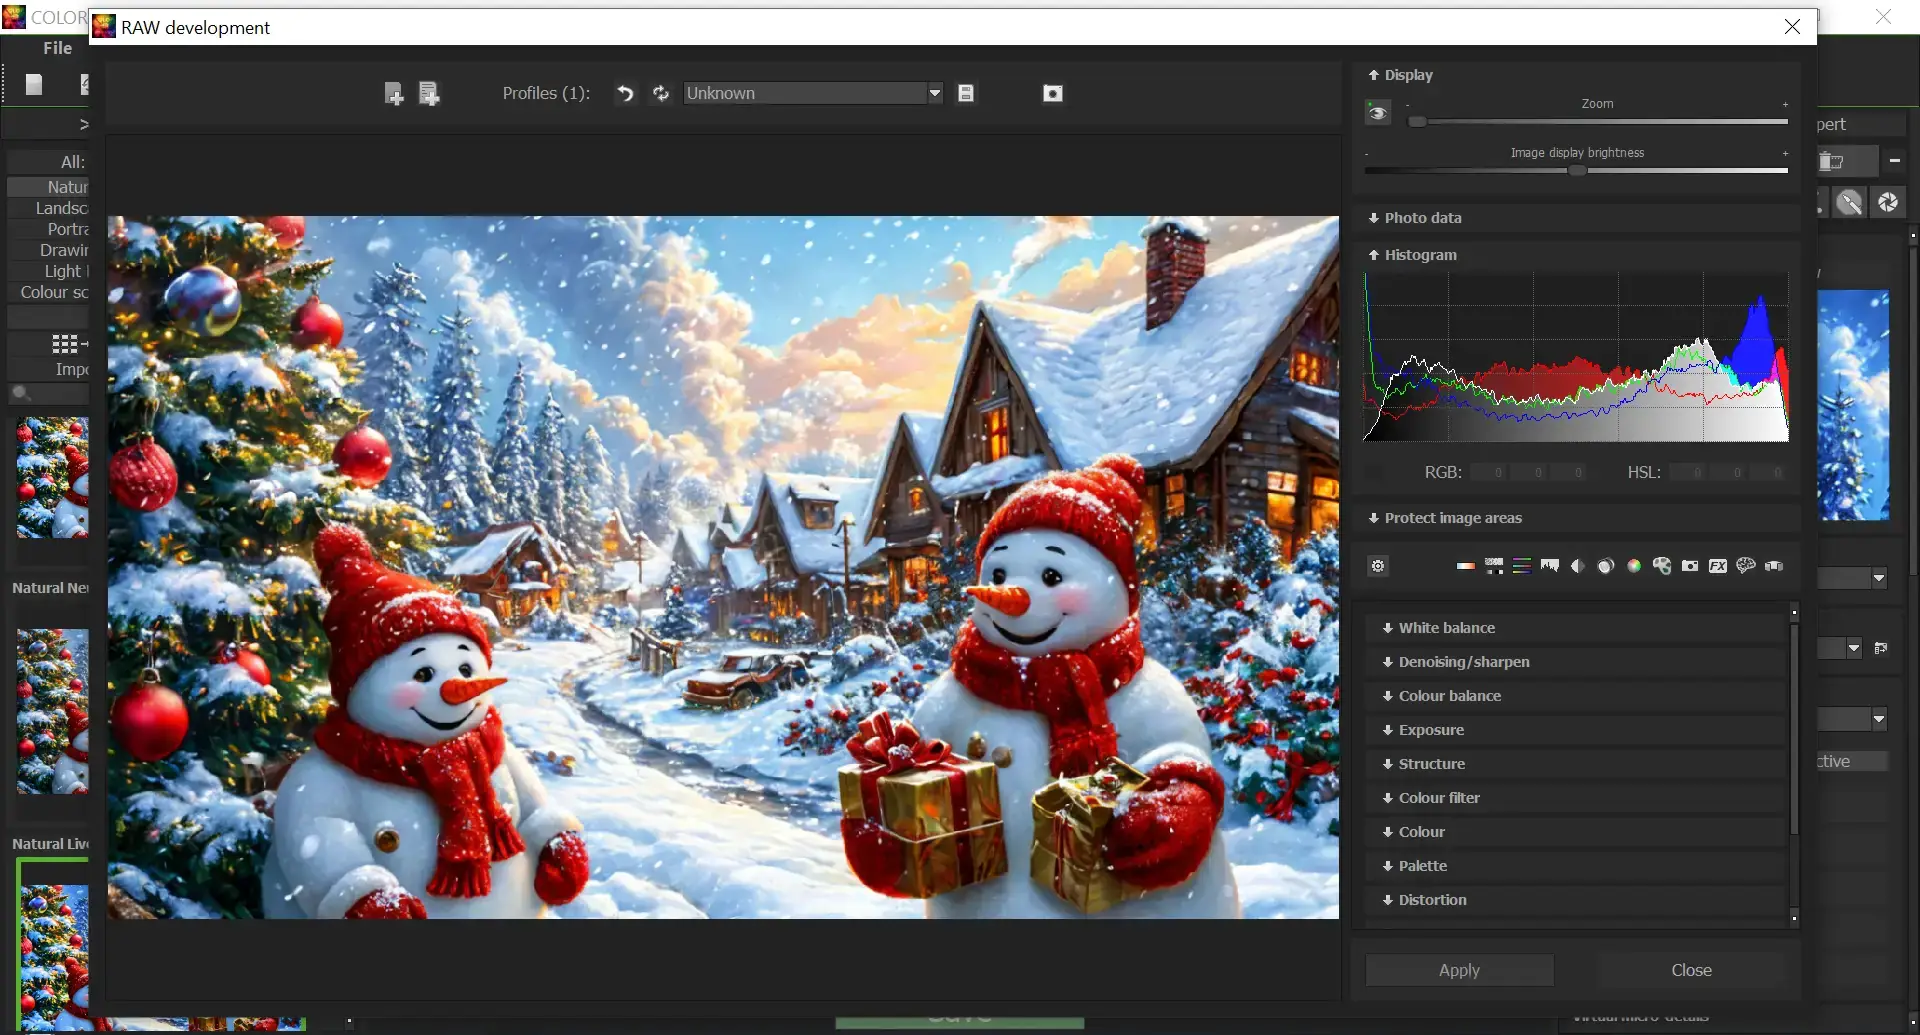Screen dimensions: 1920x1035
Task: Close the RAW development dialog with X
Action: pos(1792,27)
